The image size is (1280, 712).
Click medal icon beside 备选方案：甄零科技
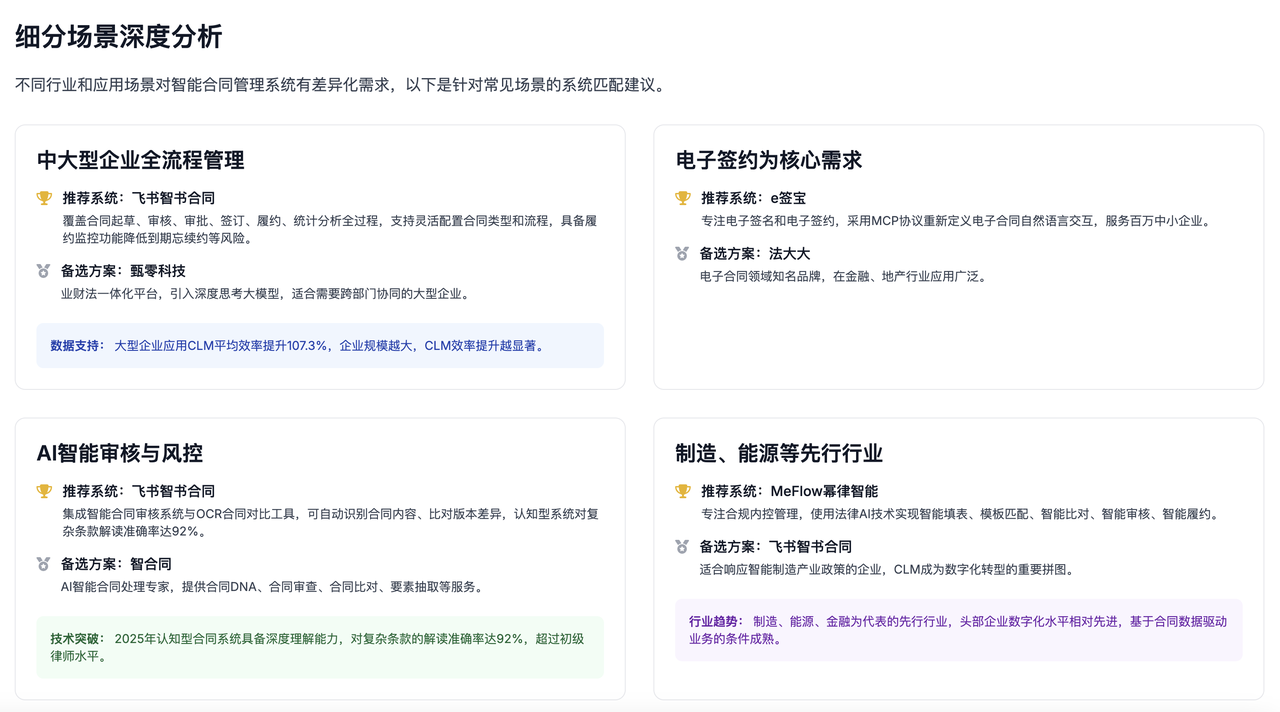click(44, 271)
